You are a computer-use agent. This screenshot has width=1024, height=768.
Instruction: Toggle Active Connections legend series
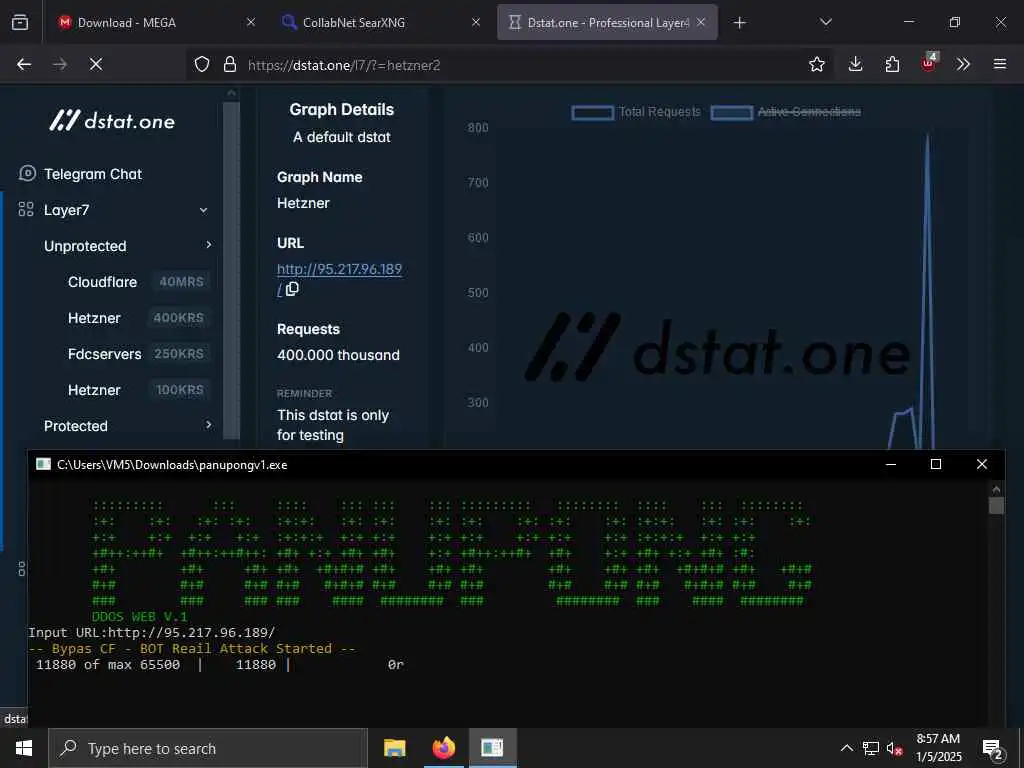point(786,112)
